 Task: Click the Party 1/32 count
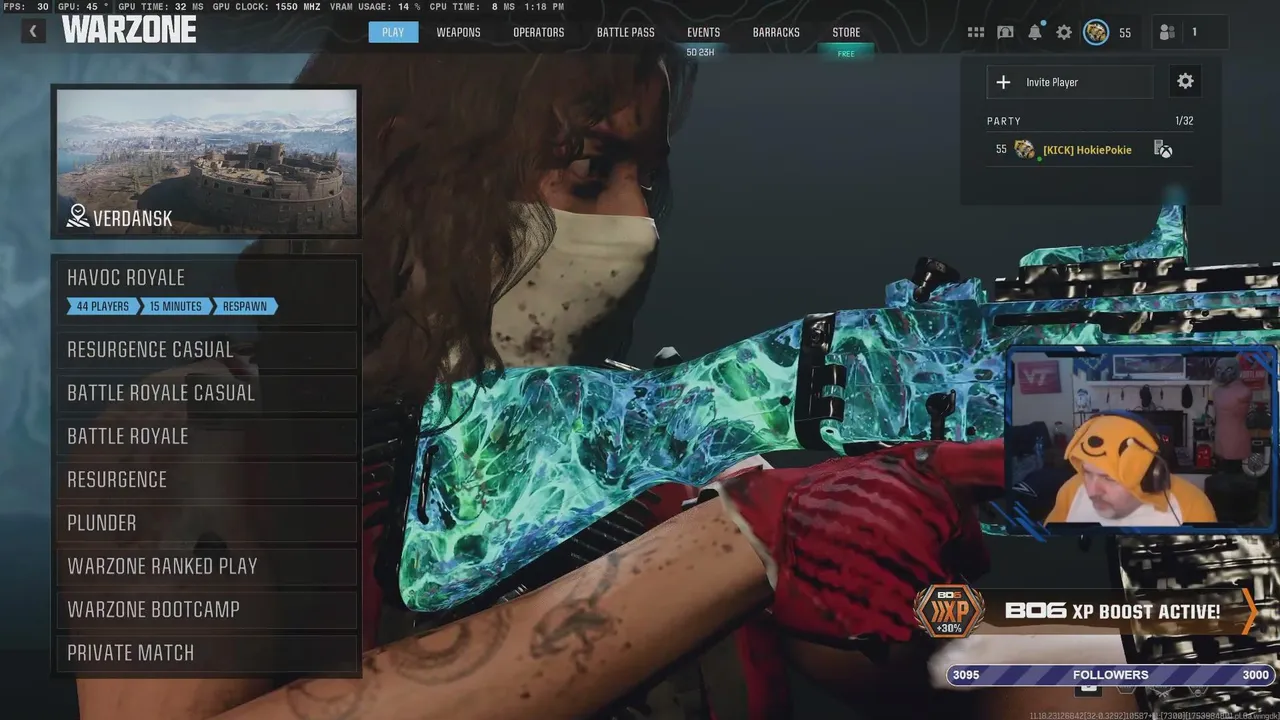click(x=1184, y=121)
